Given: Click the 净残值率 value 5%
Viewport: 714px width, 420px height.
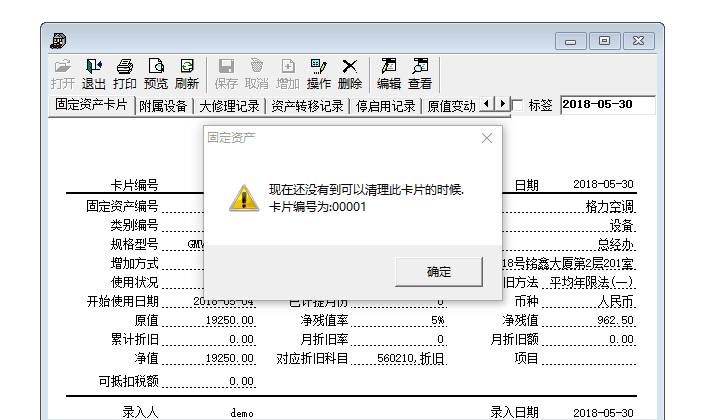Looking at the screenshot, I should (438, 321).
